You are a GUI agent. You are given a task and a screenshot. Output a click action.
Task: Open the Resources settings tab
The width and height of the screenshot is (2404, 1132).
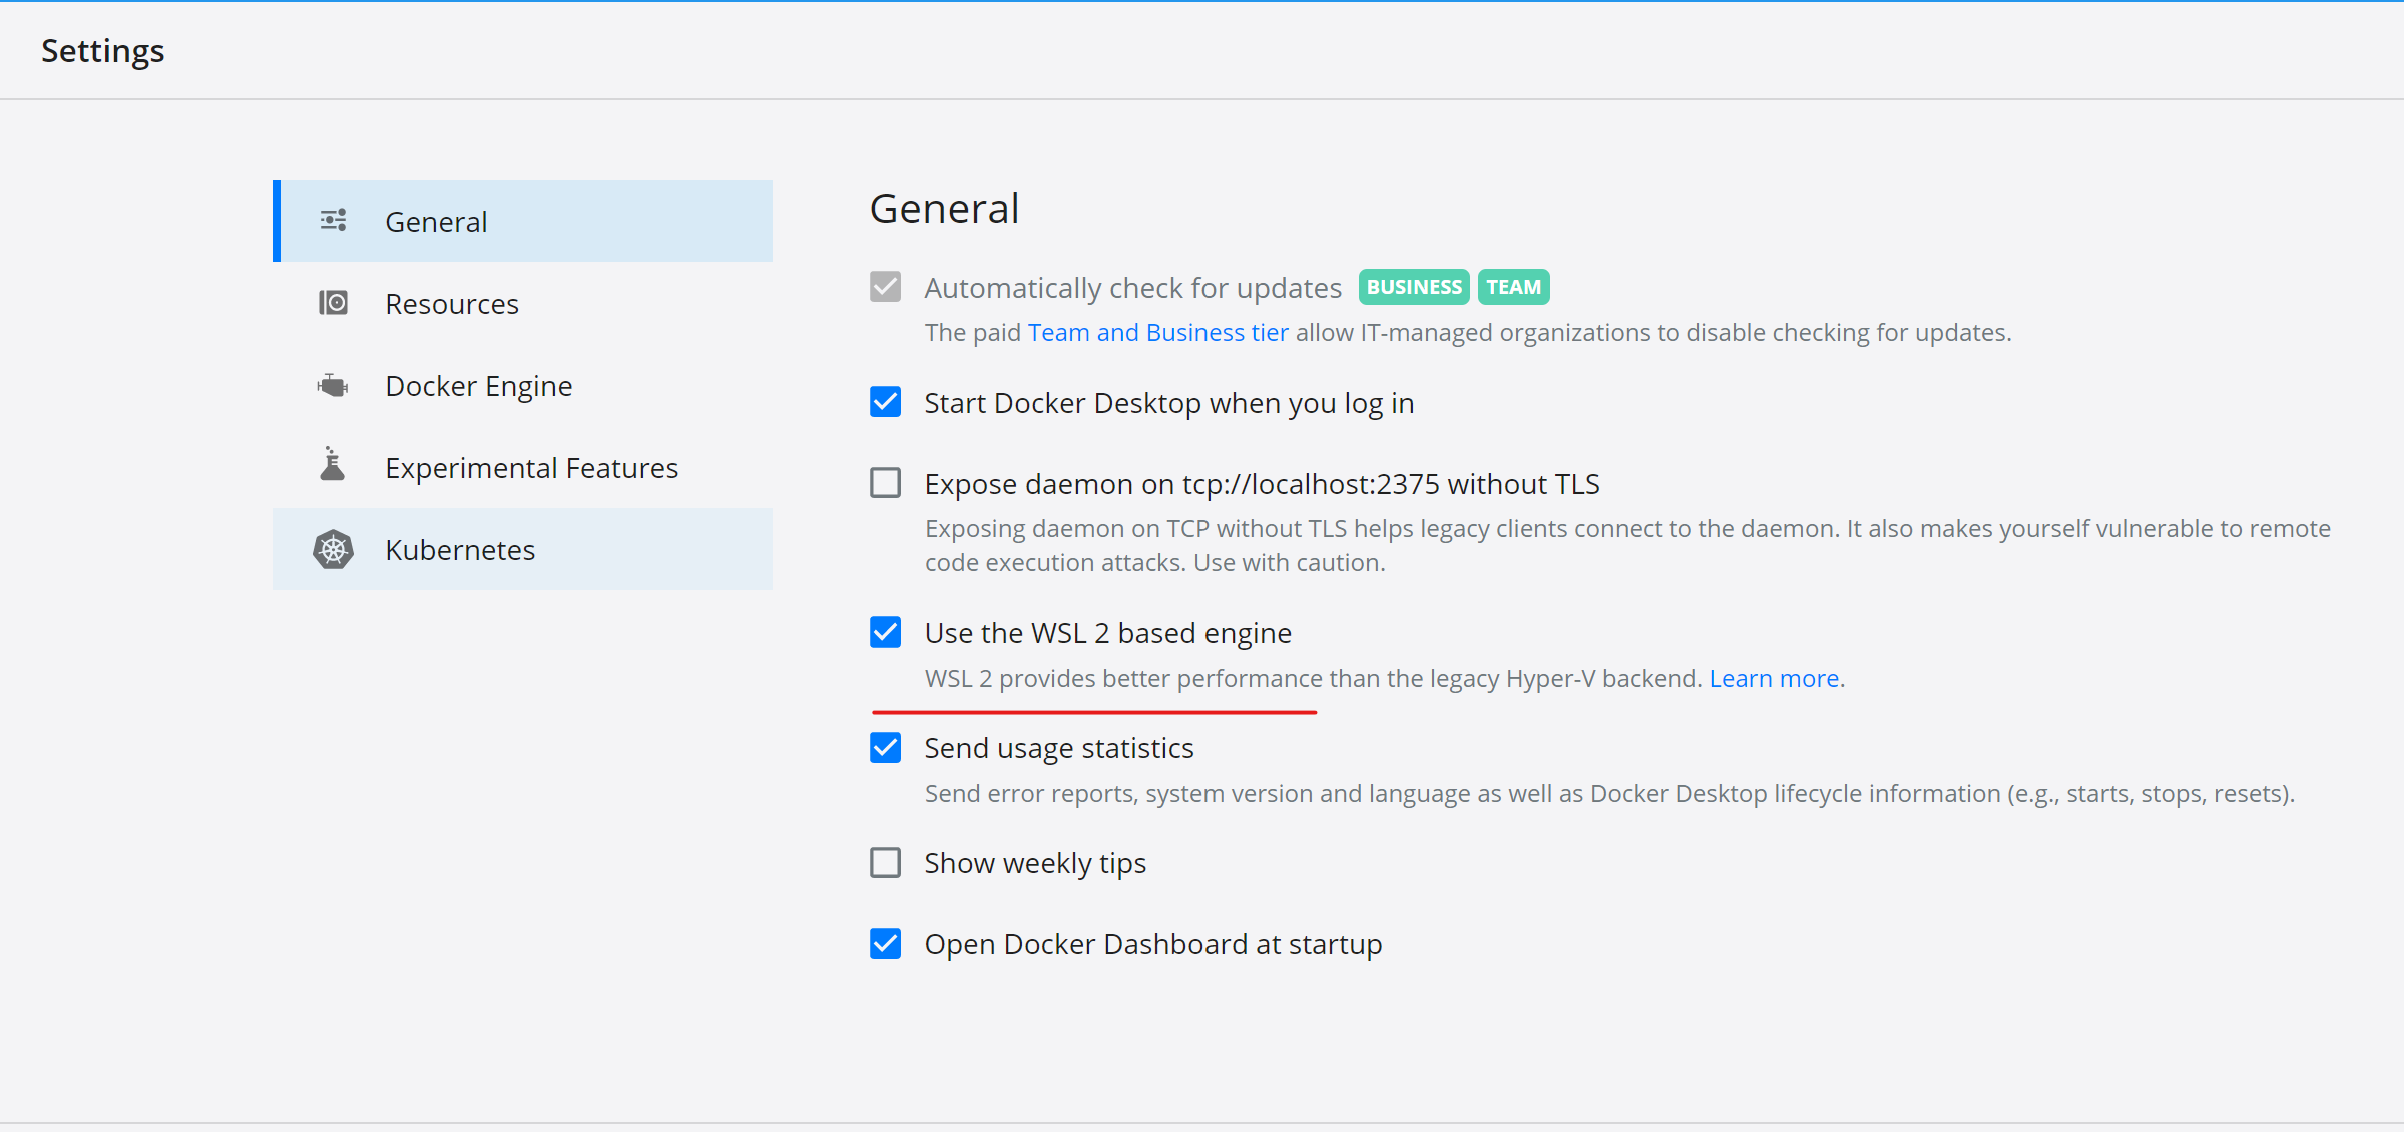(523, 303)
